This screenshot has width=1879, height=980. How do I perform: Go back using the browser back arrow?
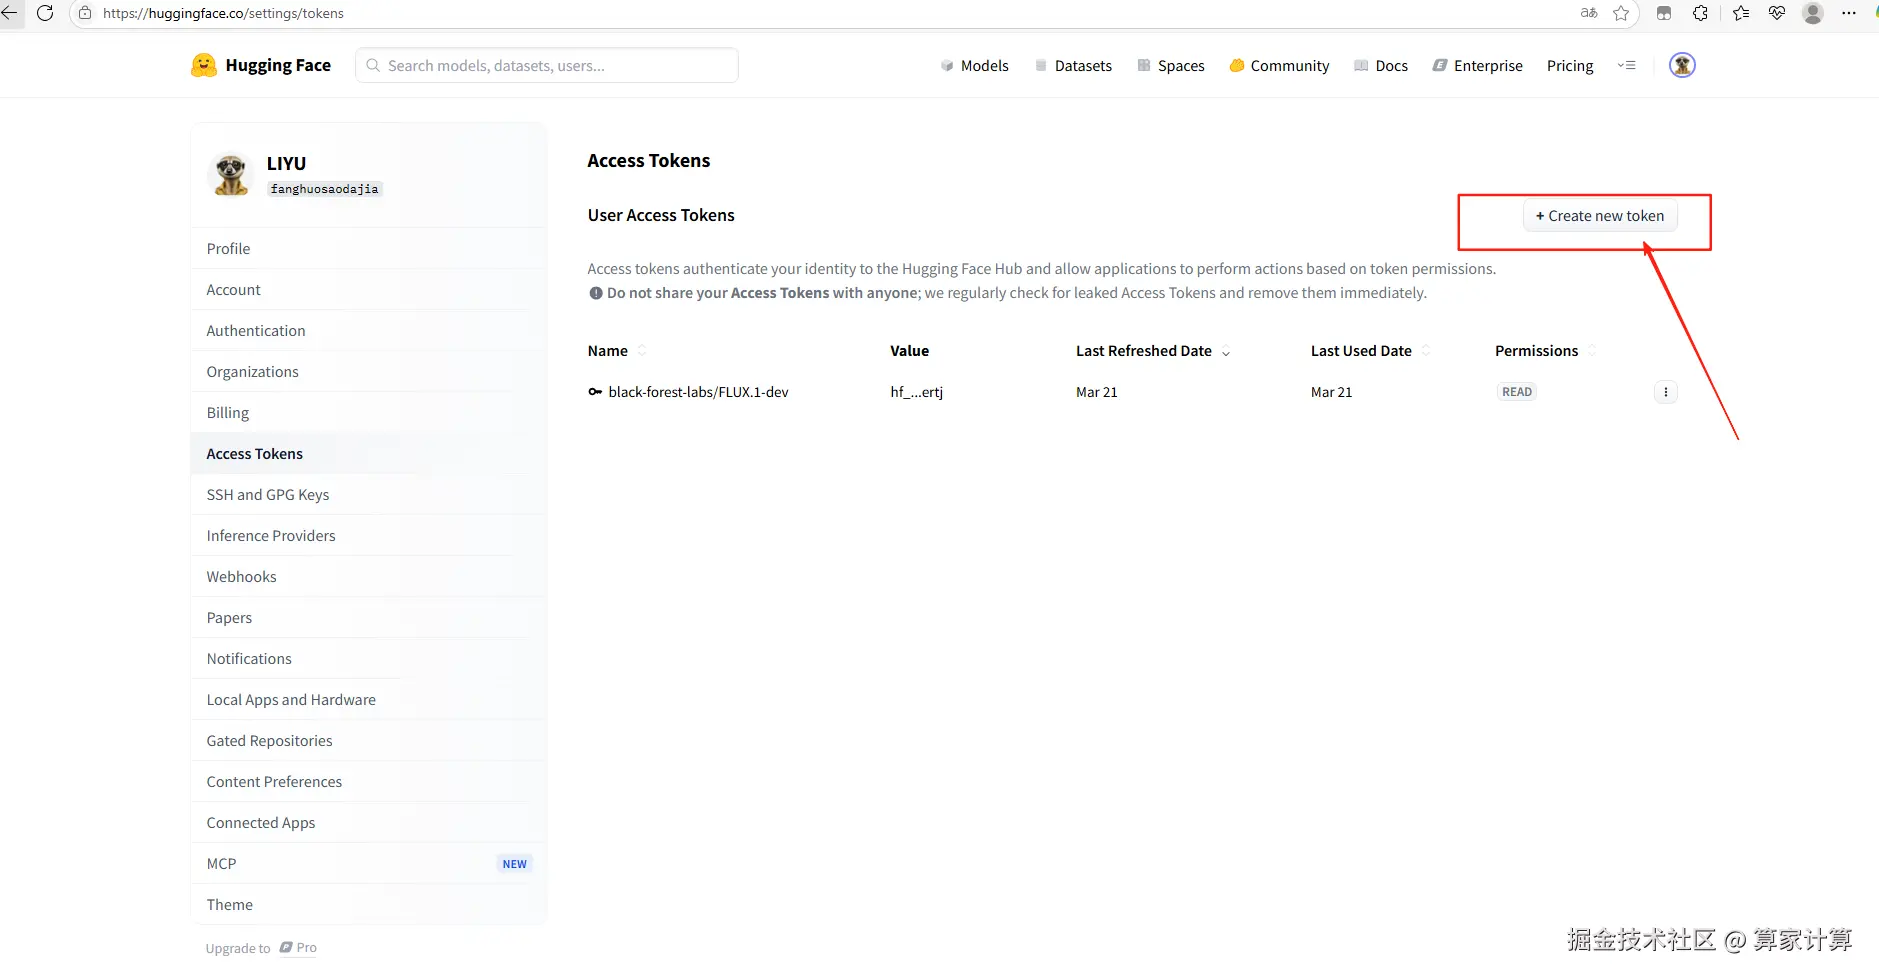[9, 13]
